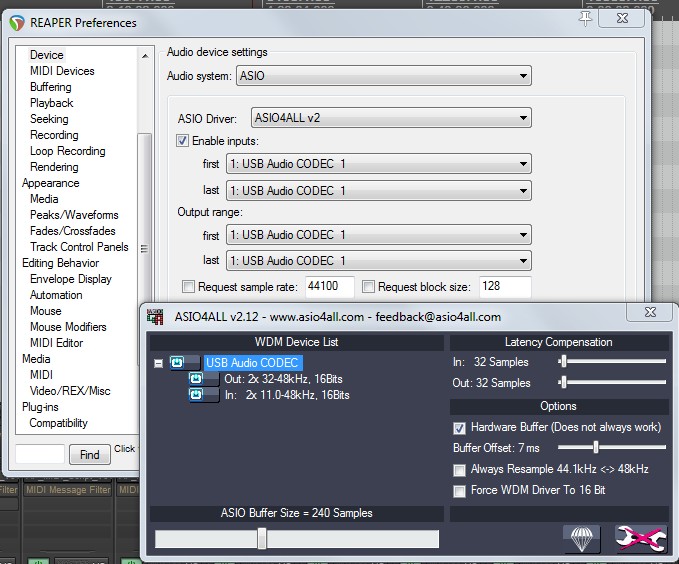The image size is (679, 564).
Task: Click the Find button
Action: pos(90,454)
